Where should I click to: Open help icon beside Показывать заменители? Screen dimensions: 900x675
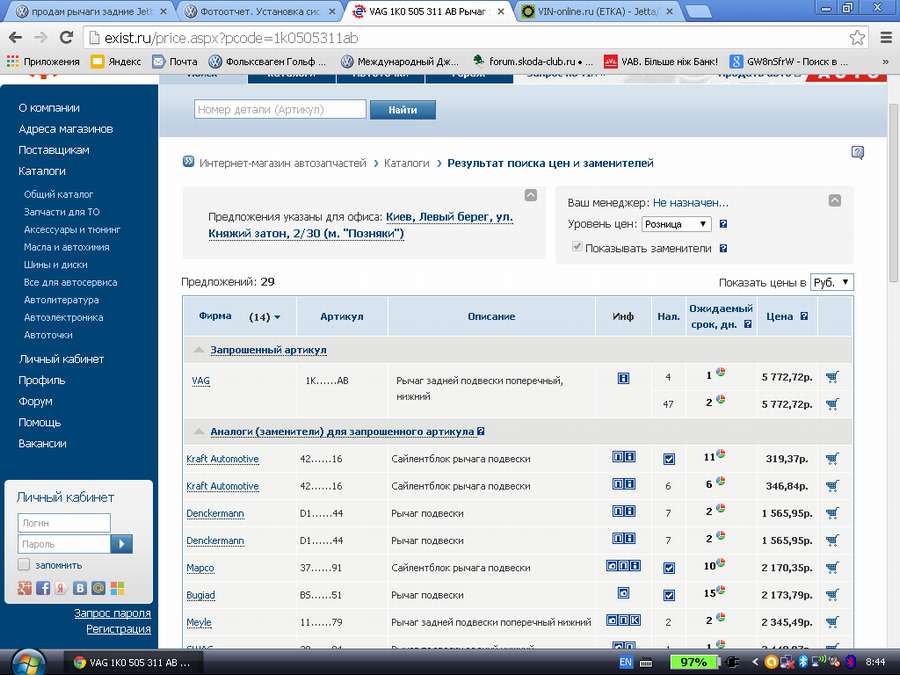click(723, 248)
